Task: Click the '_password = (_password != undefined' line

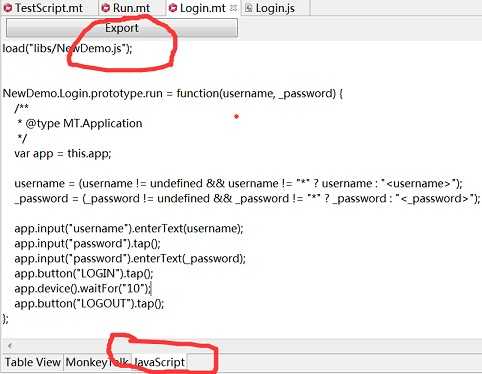Action: coord(247,199)
